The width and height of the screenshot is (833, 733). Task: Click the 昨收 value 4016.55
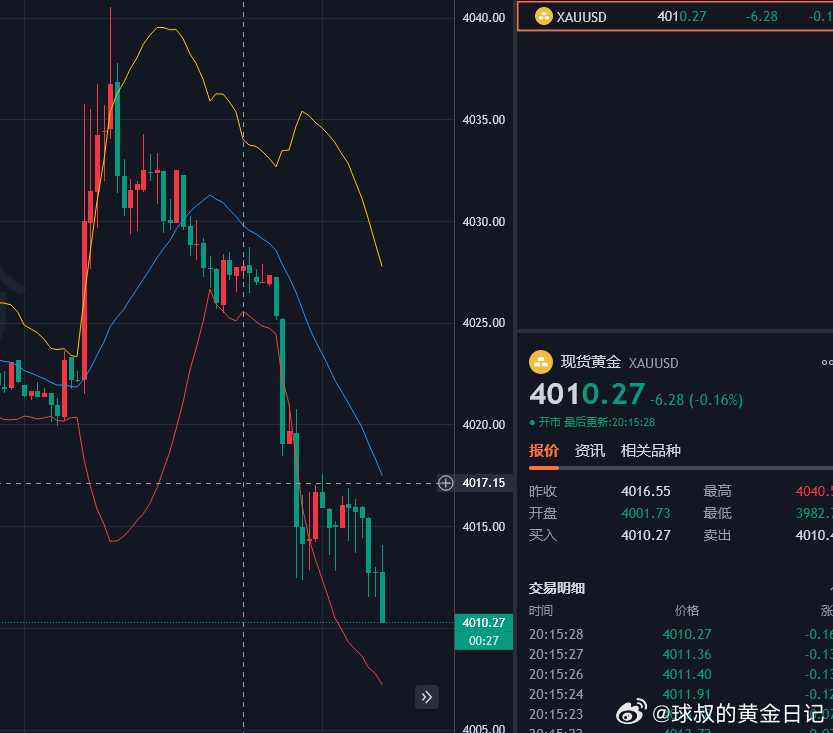click(x=645, y=491)
